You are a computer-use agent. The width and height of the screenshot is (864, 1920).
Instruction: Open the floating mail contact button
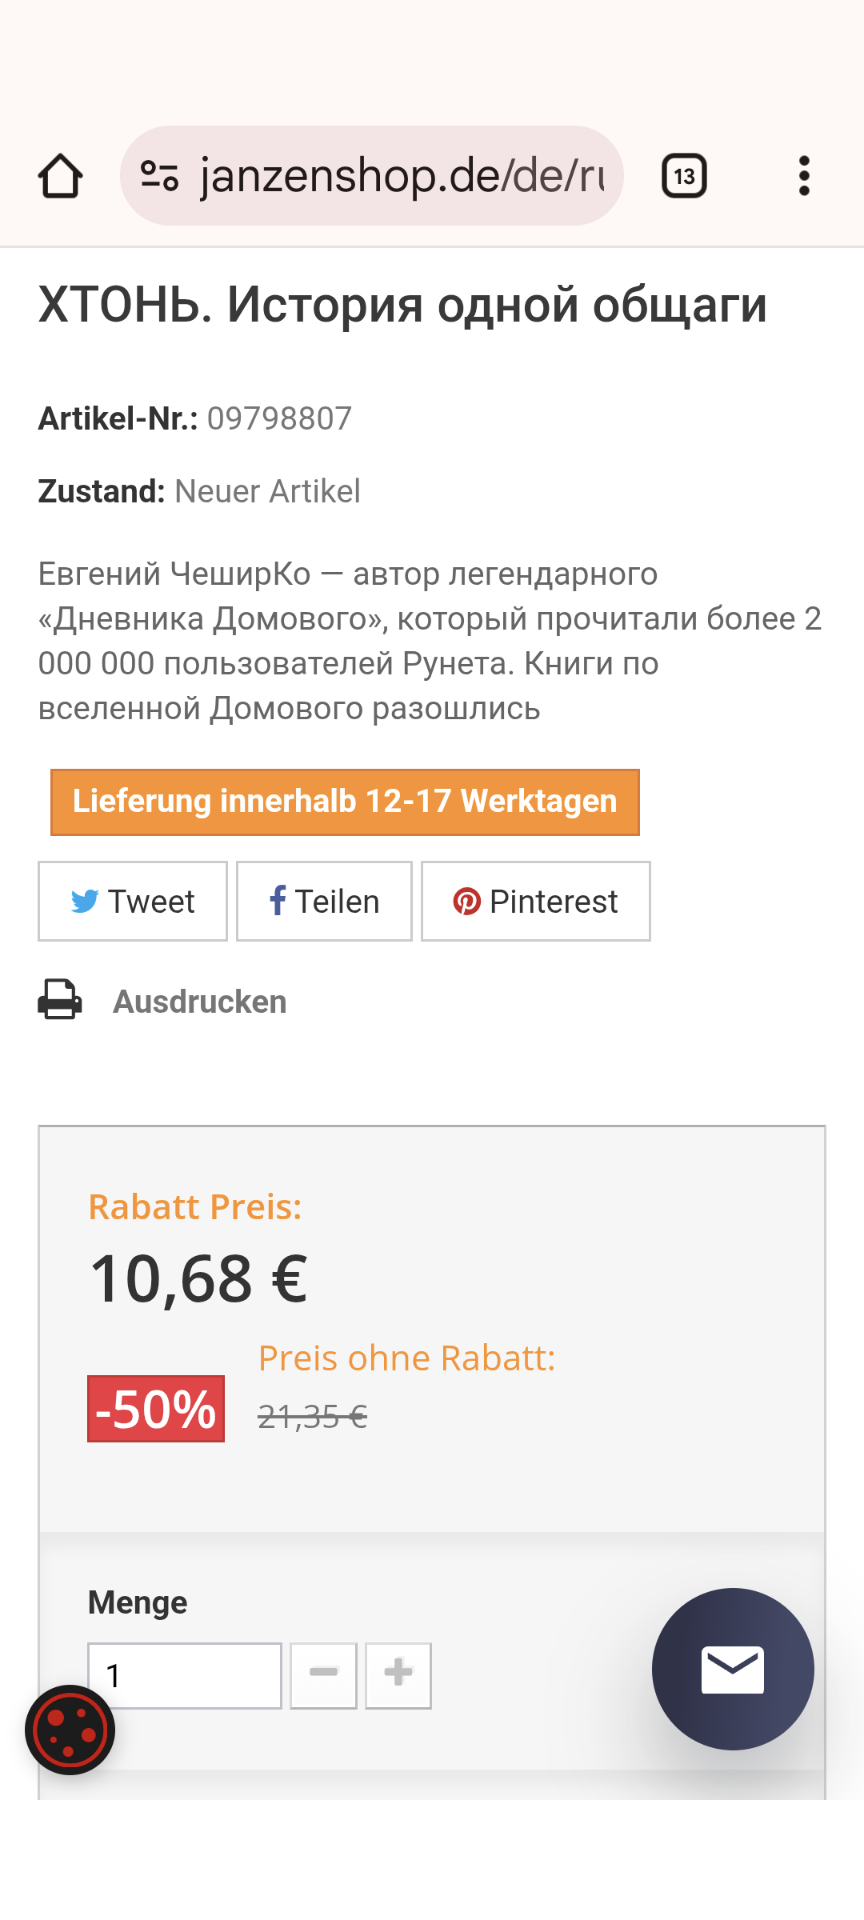[733, 1669]
